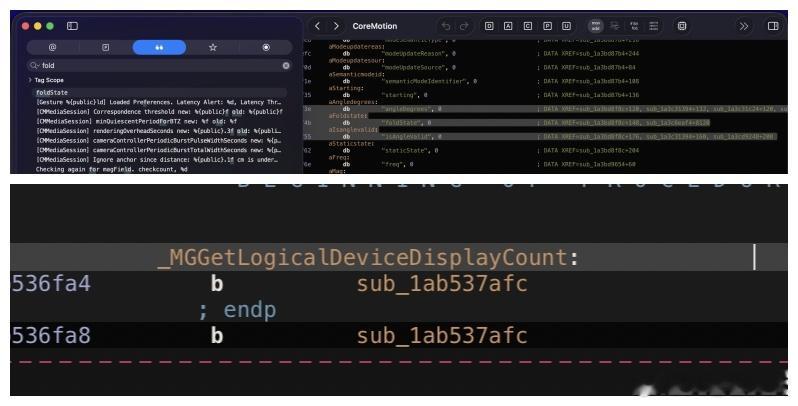
Task: Click the '; endp' line
Action: click(x=238, y=310)
